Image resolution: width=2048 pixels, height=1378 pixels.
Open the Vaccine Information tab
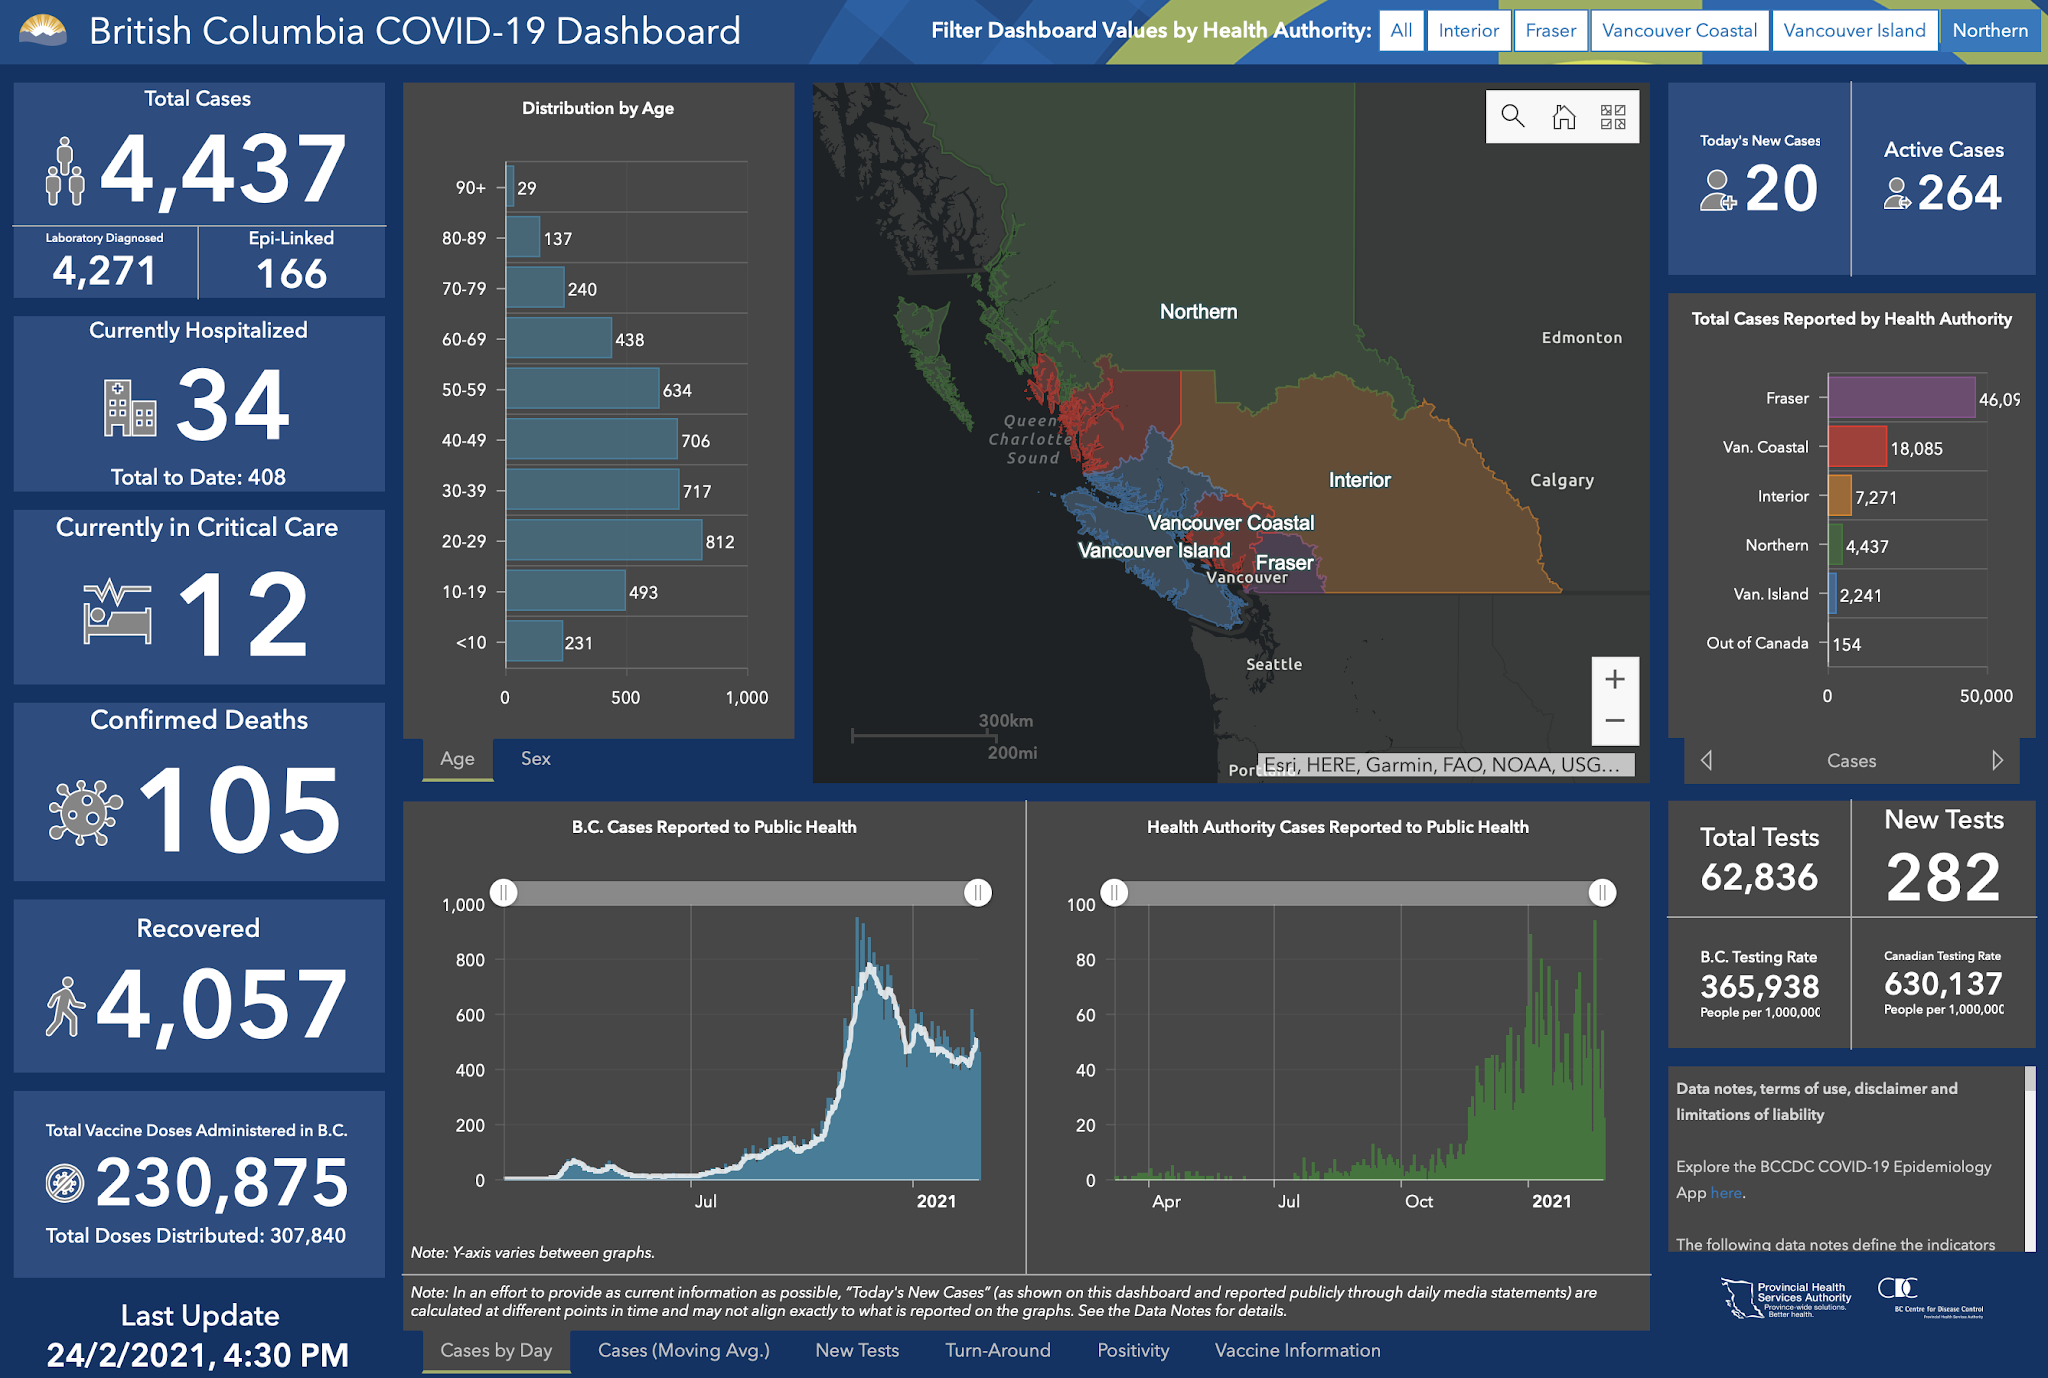click(x=1297, y=1350)
